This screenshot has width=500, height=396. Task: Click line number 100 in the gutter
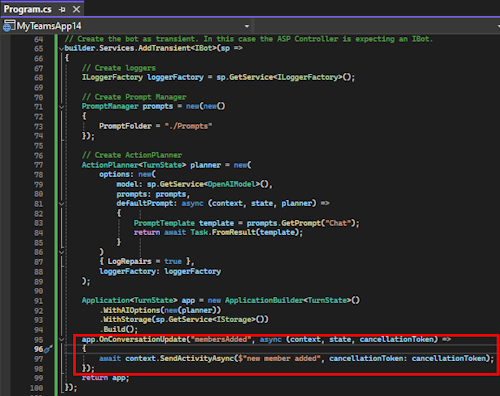(36, 388)
